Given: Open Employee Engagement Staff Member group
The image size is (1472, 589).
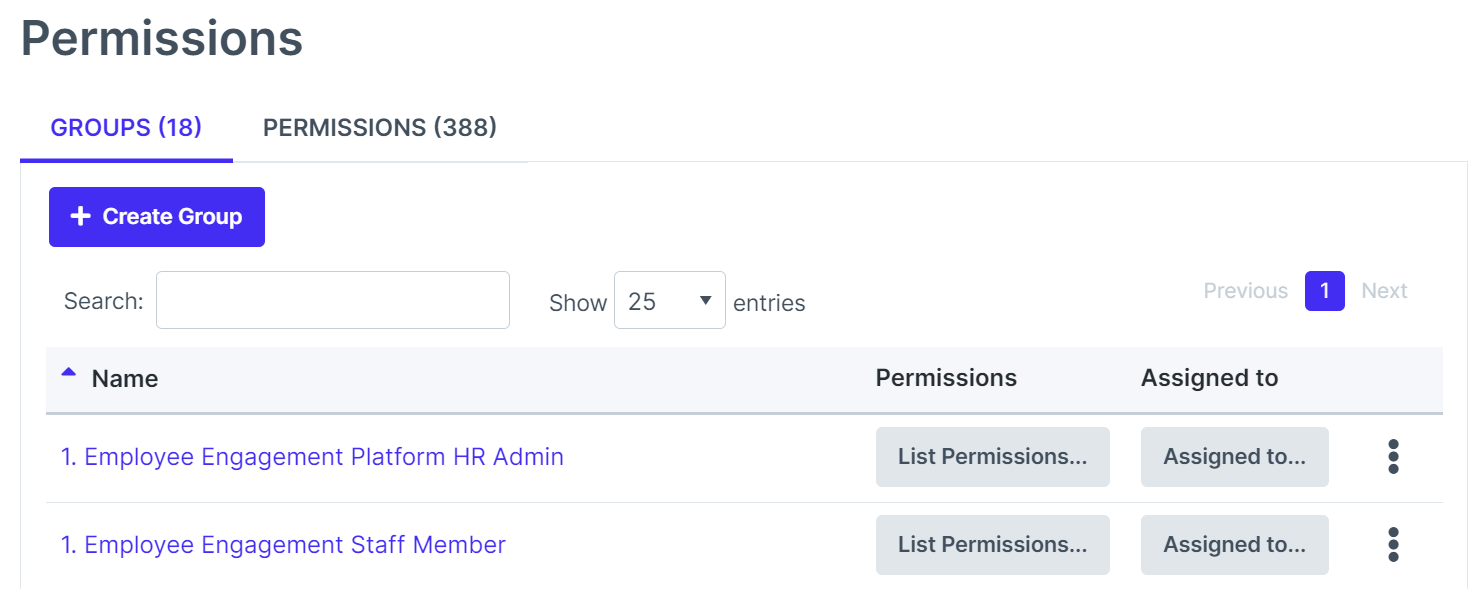Looking at the screenshot, I should pos(283,545).
